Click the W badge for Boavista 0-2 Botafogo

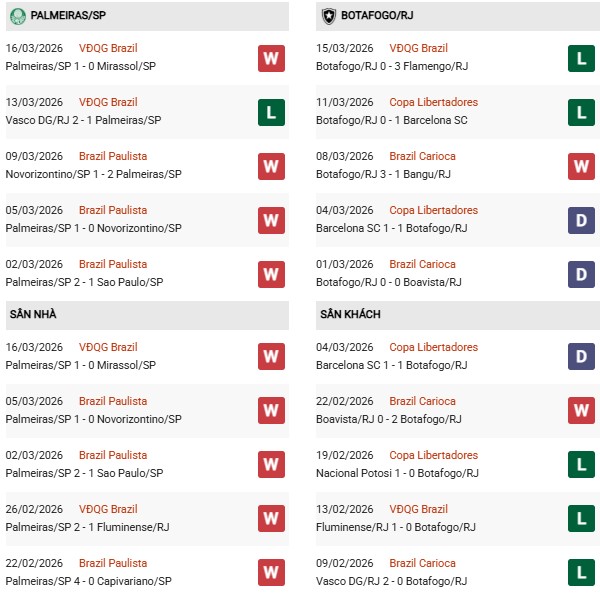click(x=581, y=411)
